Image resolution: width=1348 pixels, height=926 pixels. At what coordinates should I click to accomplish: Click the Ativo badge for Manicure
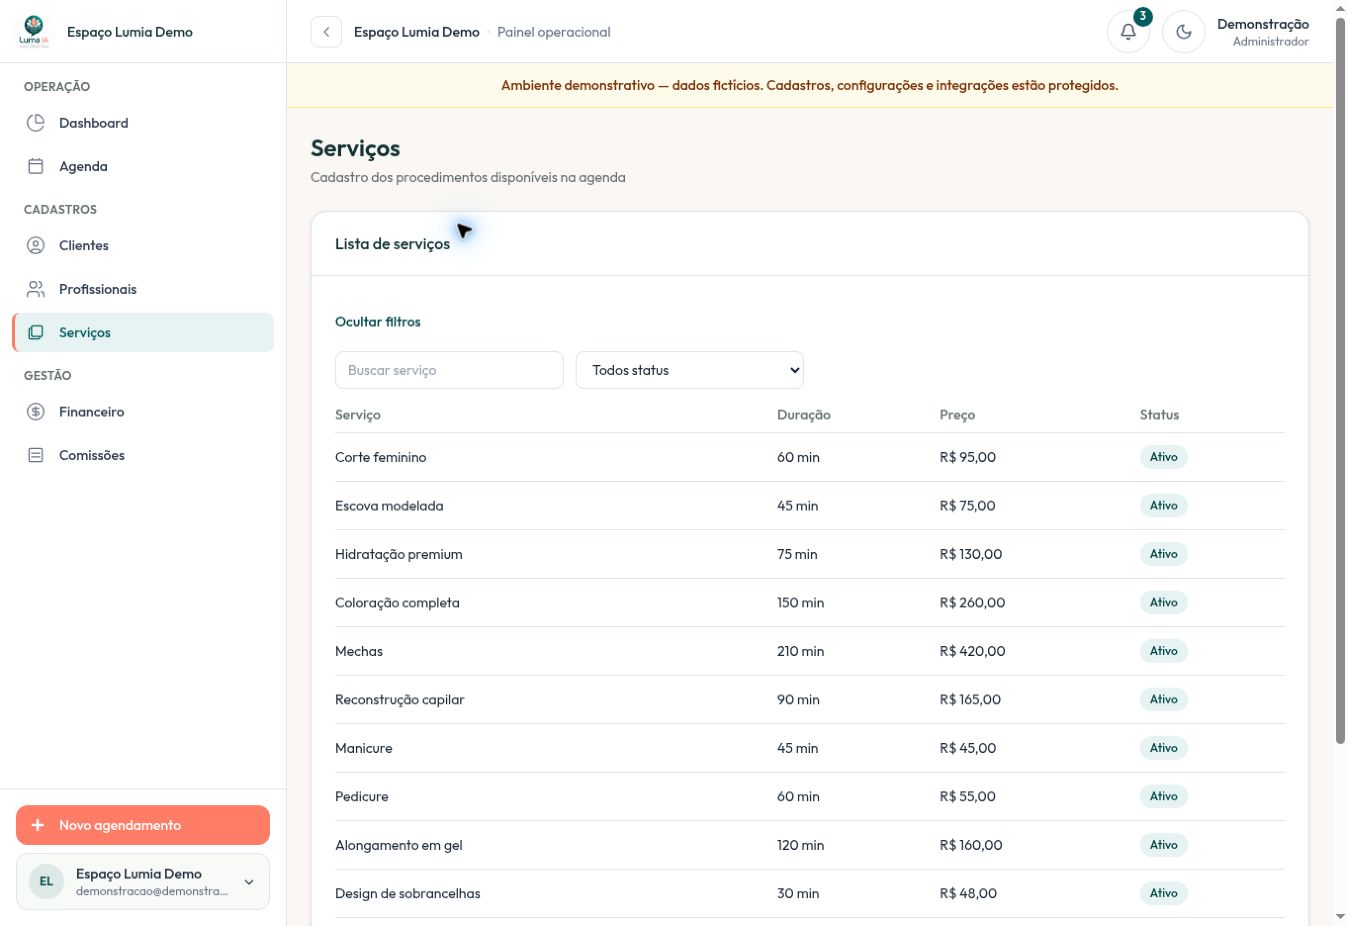pos(1164,748)
